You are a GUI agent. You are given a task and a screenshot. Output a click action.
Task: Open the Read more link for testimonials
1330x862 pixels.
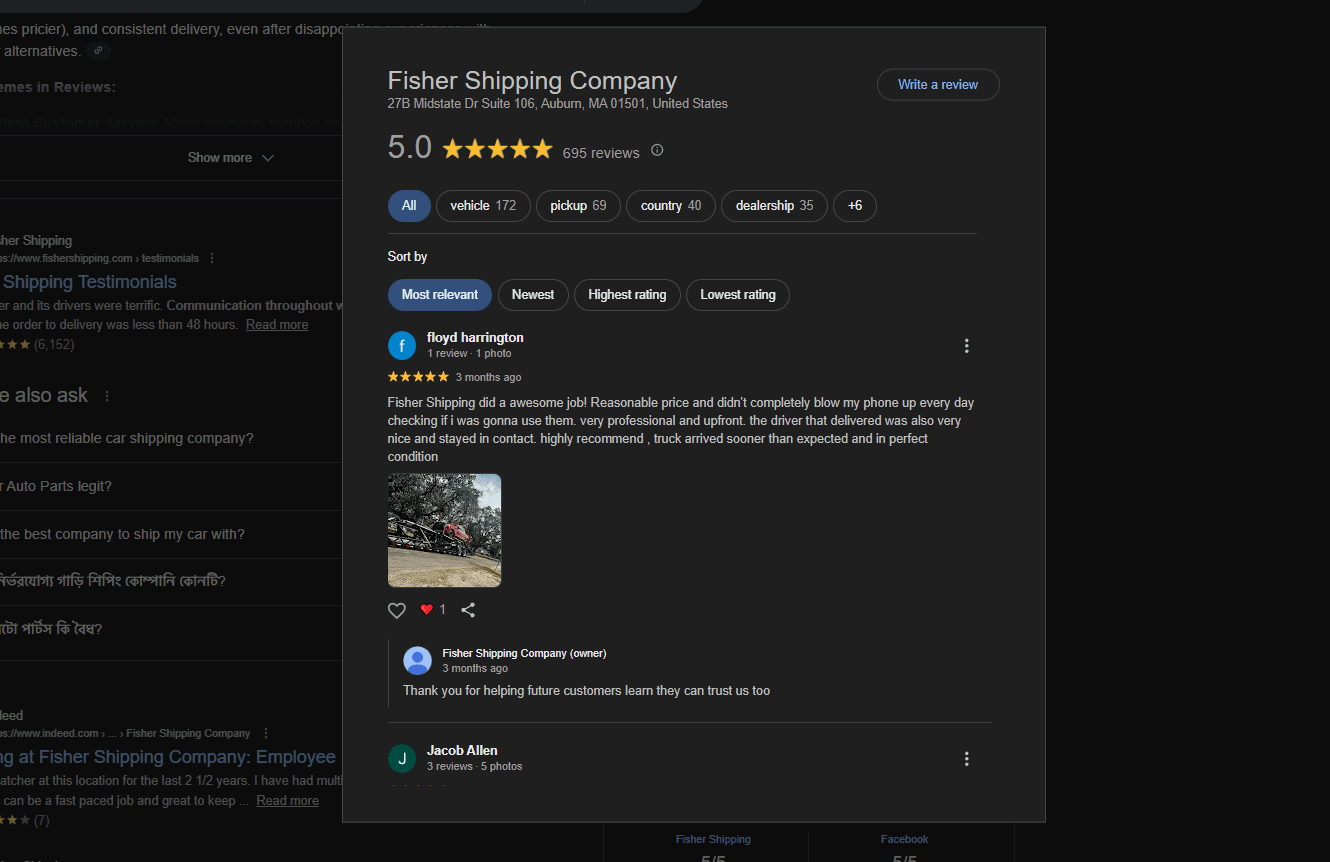(277, 325)
